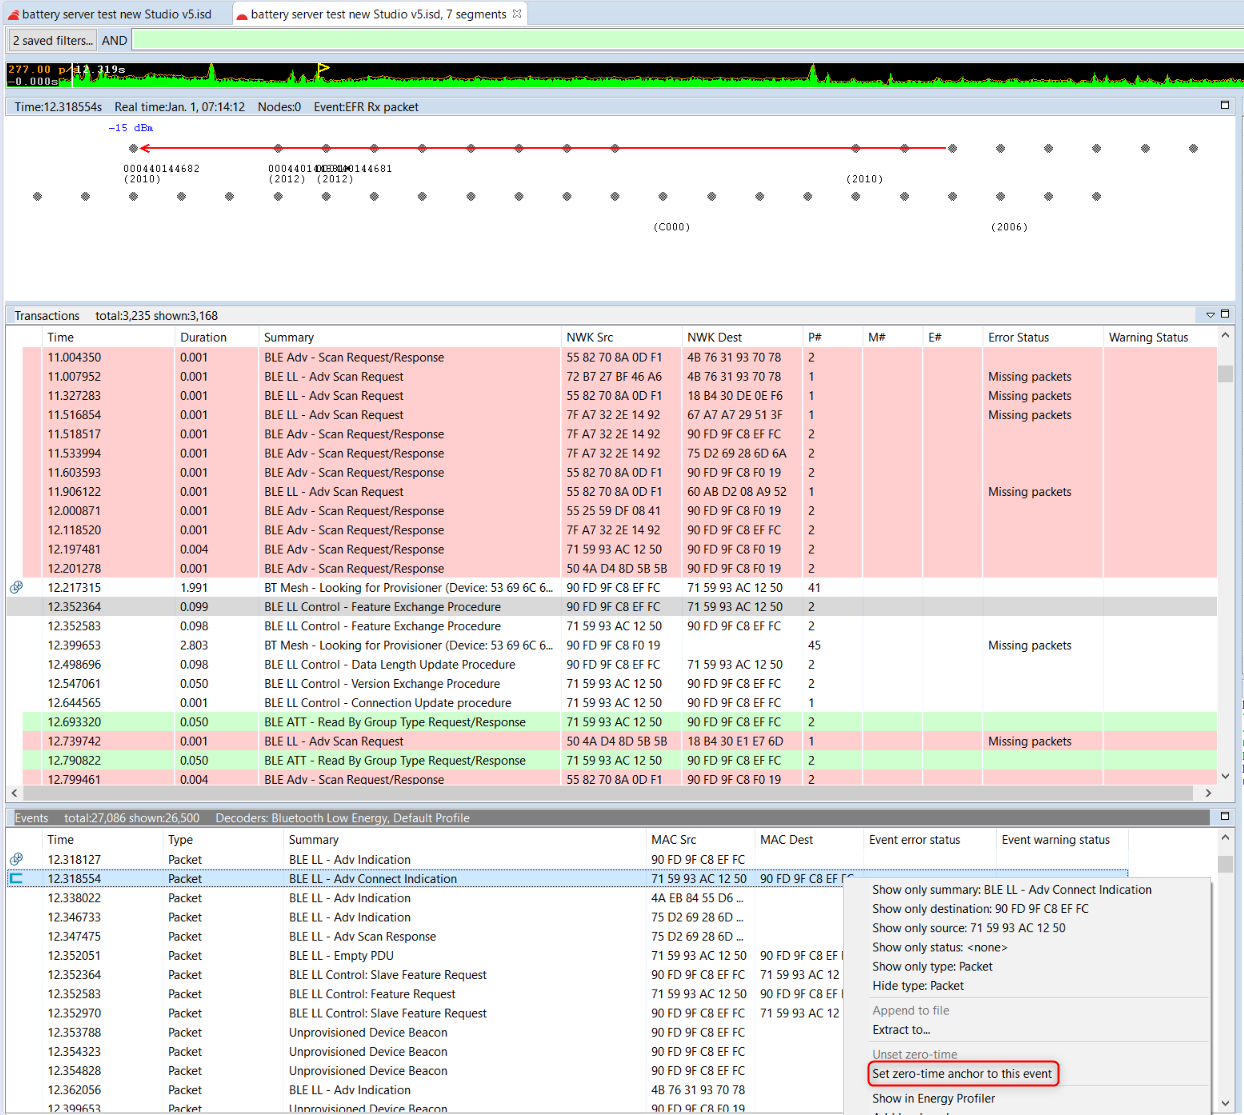Maximize the Events pane

coord(1225,816)
